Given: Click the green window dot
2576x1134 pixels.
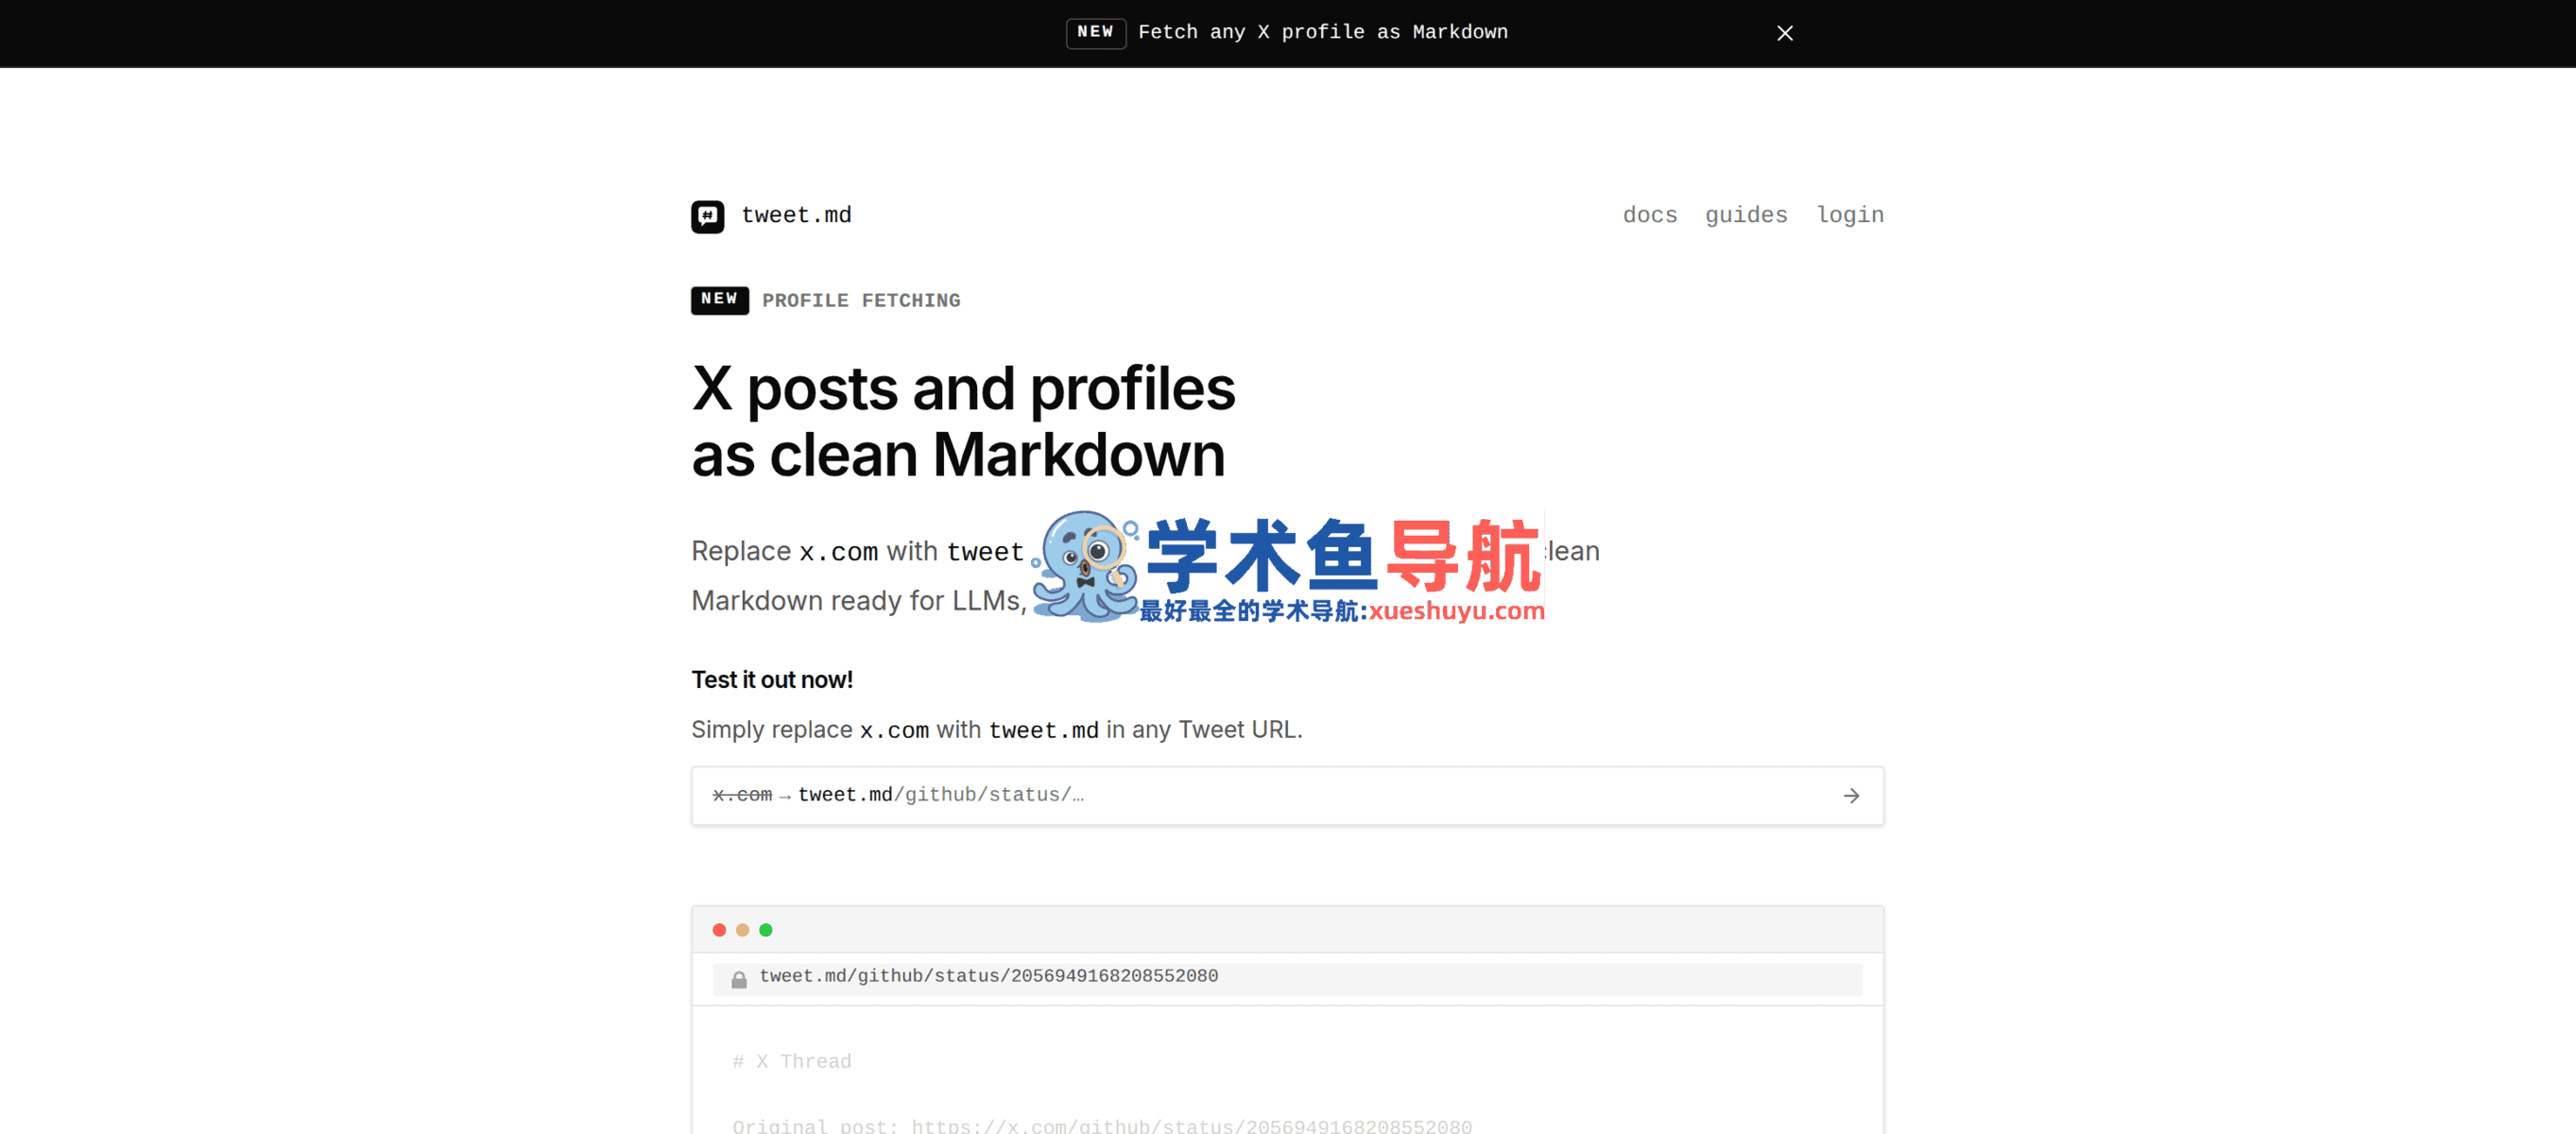Looking at the screenshot, I should (x=766, y=930).
